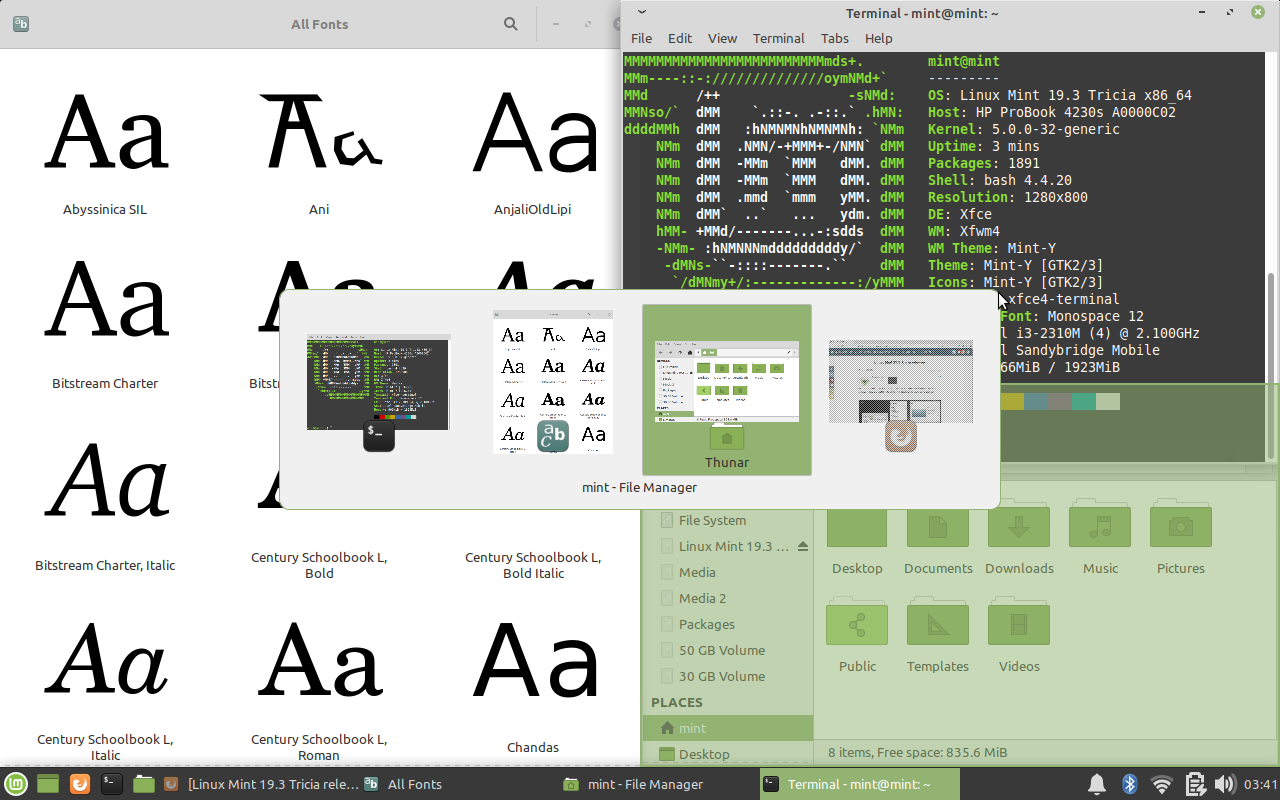Open the volume speaker tray icon
Image resolution: width=1280 pixels, height=800 pixels.
(x=1224, y=784)
